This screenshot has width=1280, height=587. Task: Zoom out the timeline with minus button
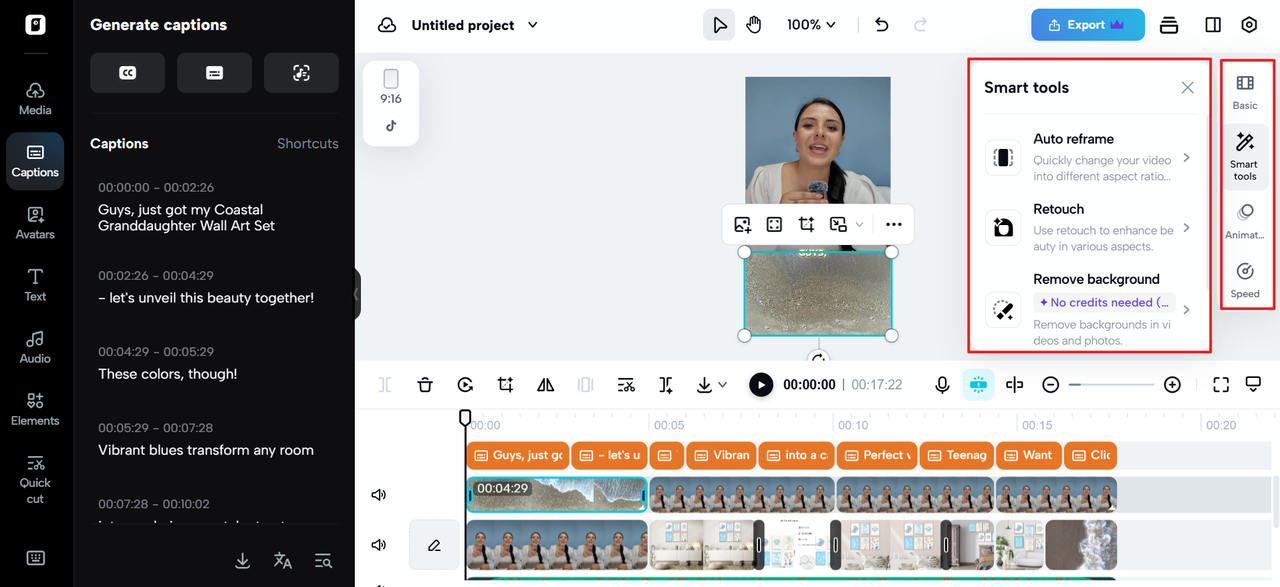pos(1051,385)
